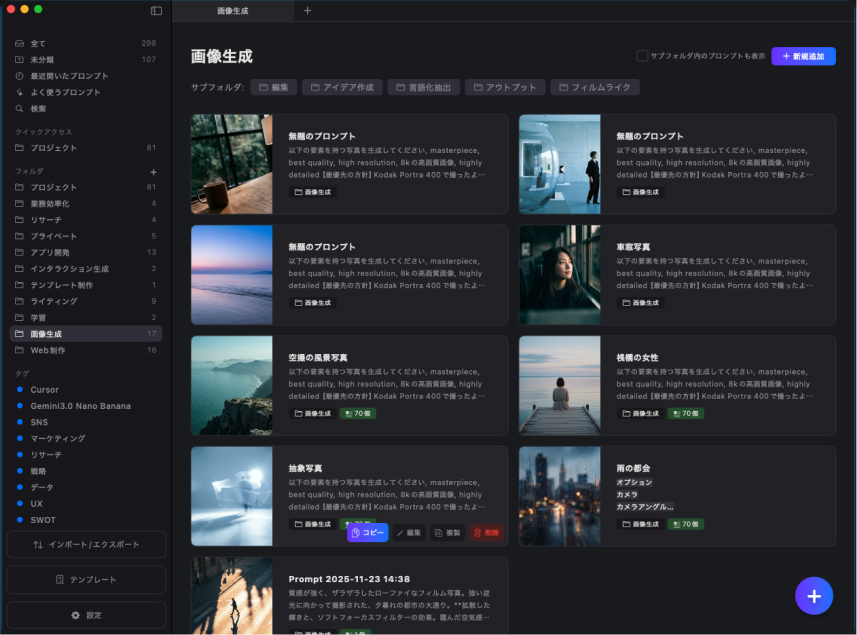Select the テンプレート制作 folder
This screenshot has width=857, height=635.
[x=86, y=285]
